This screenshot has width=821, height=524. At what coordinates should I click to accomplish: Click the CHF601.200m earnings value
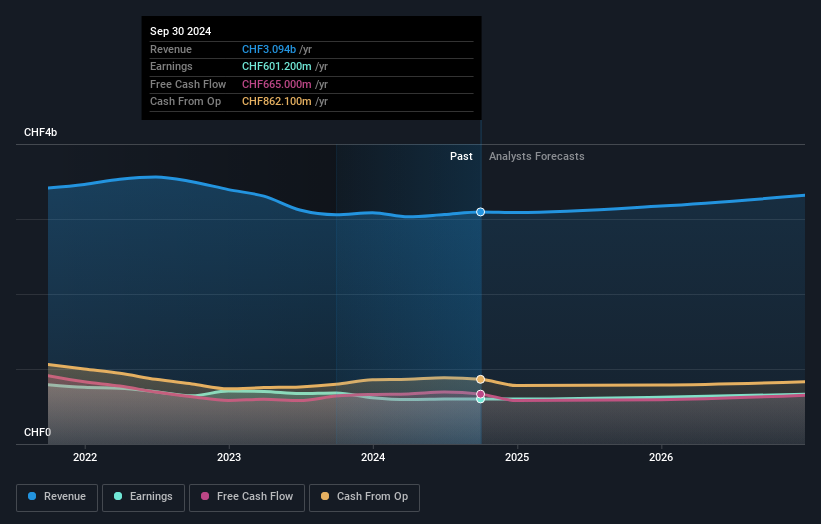point(276,66)
